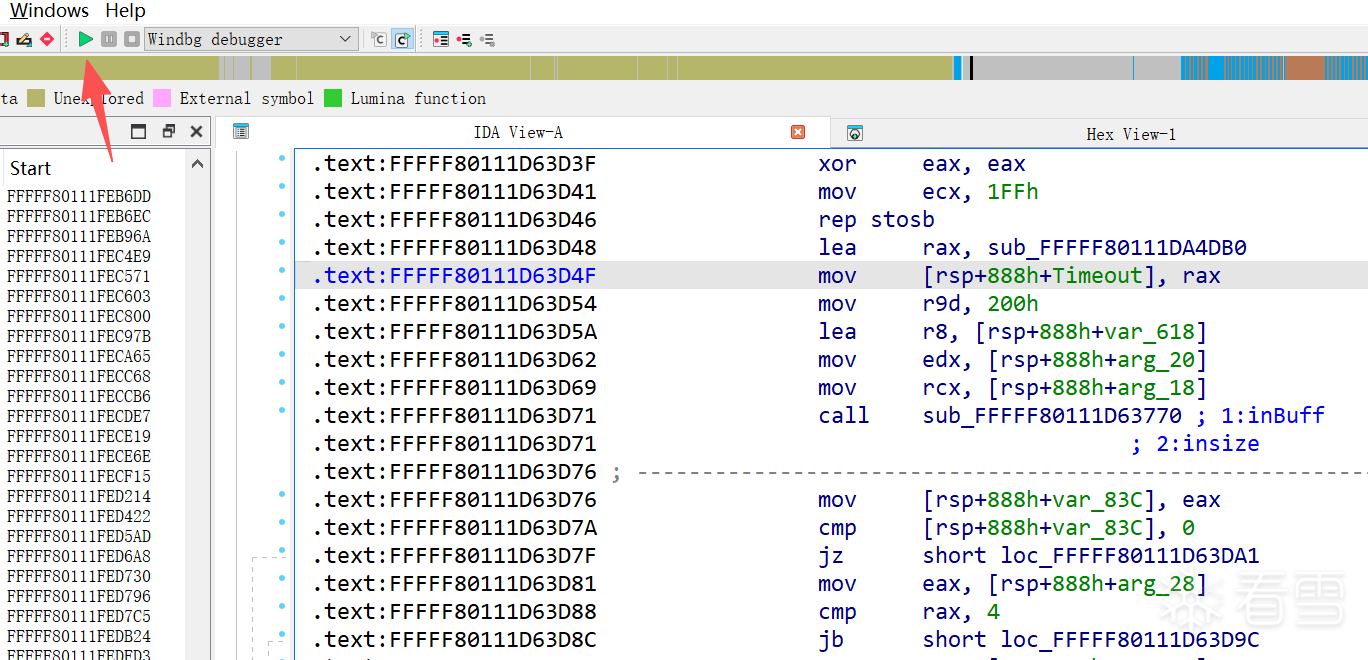The image size is (1368, 660).
Task: Select function address FFFFF80111FEB6DD in list
Action: (79, 196)
